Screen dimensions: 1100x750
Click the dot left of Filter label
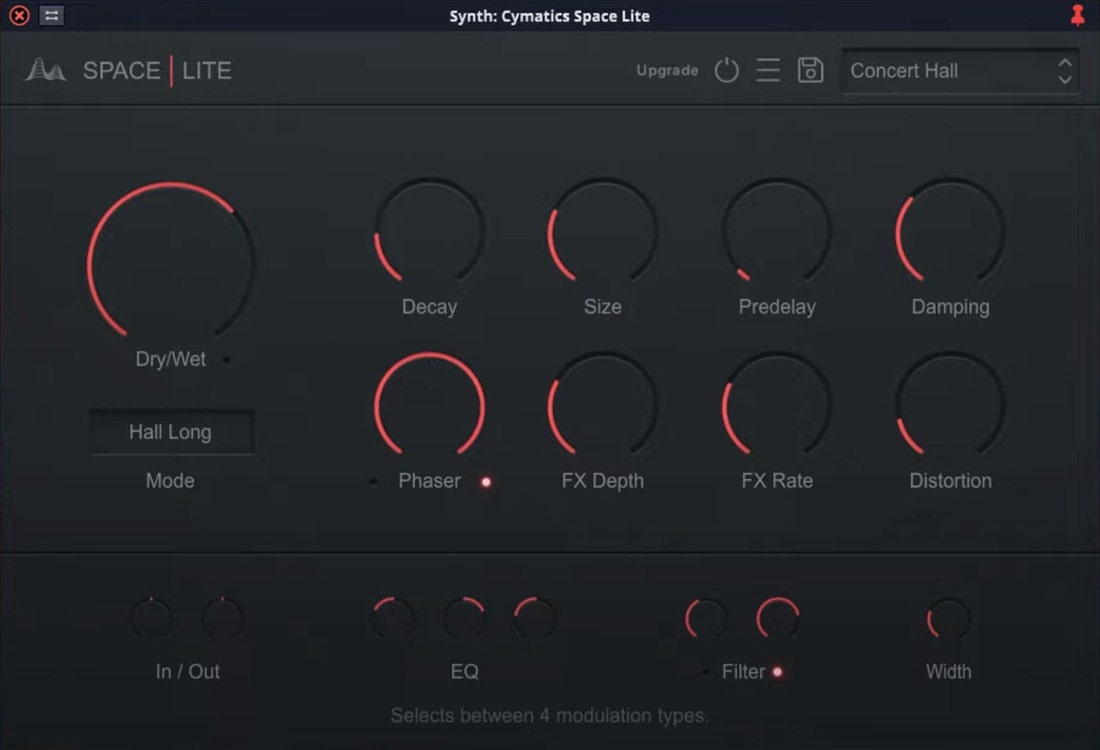tap(707, 673)
